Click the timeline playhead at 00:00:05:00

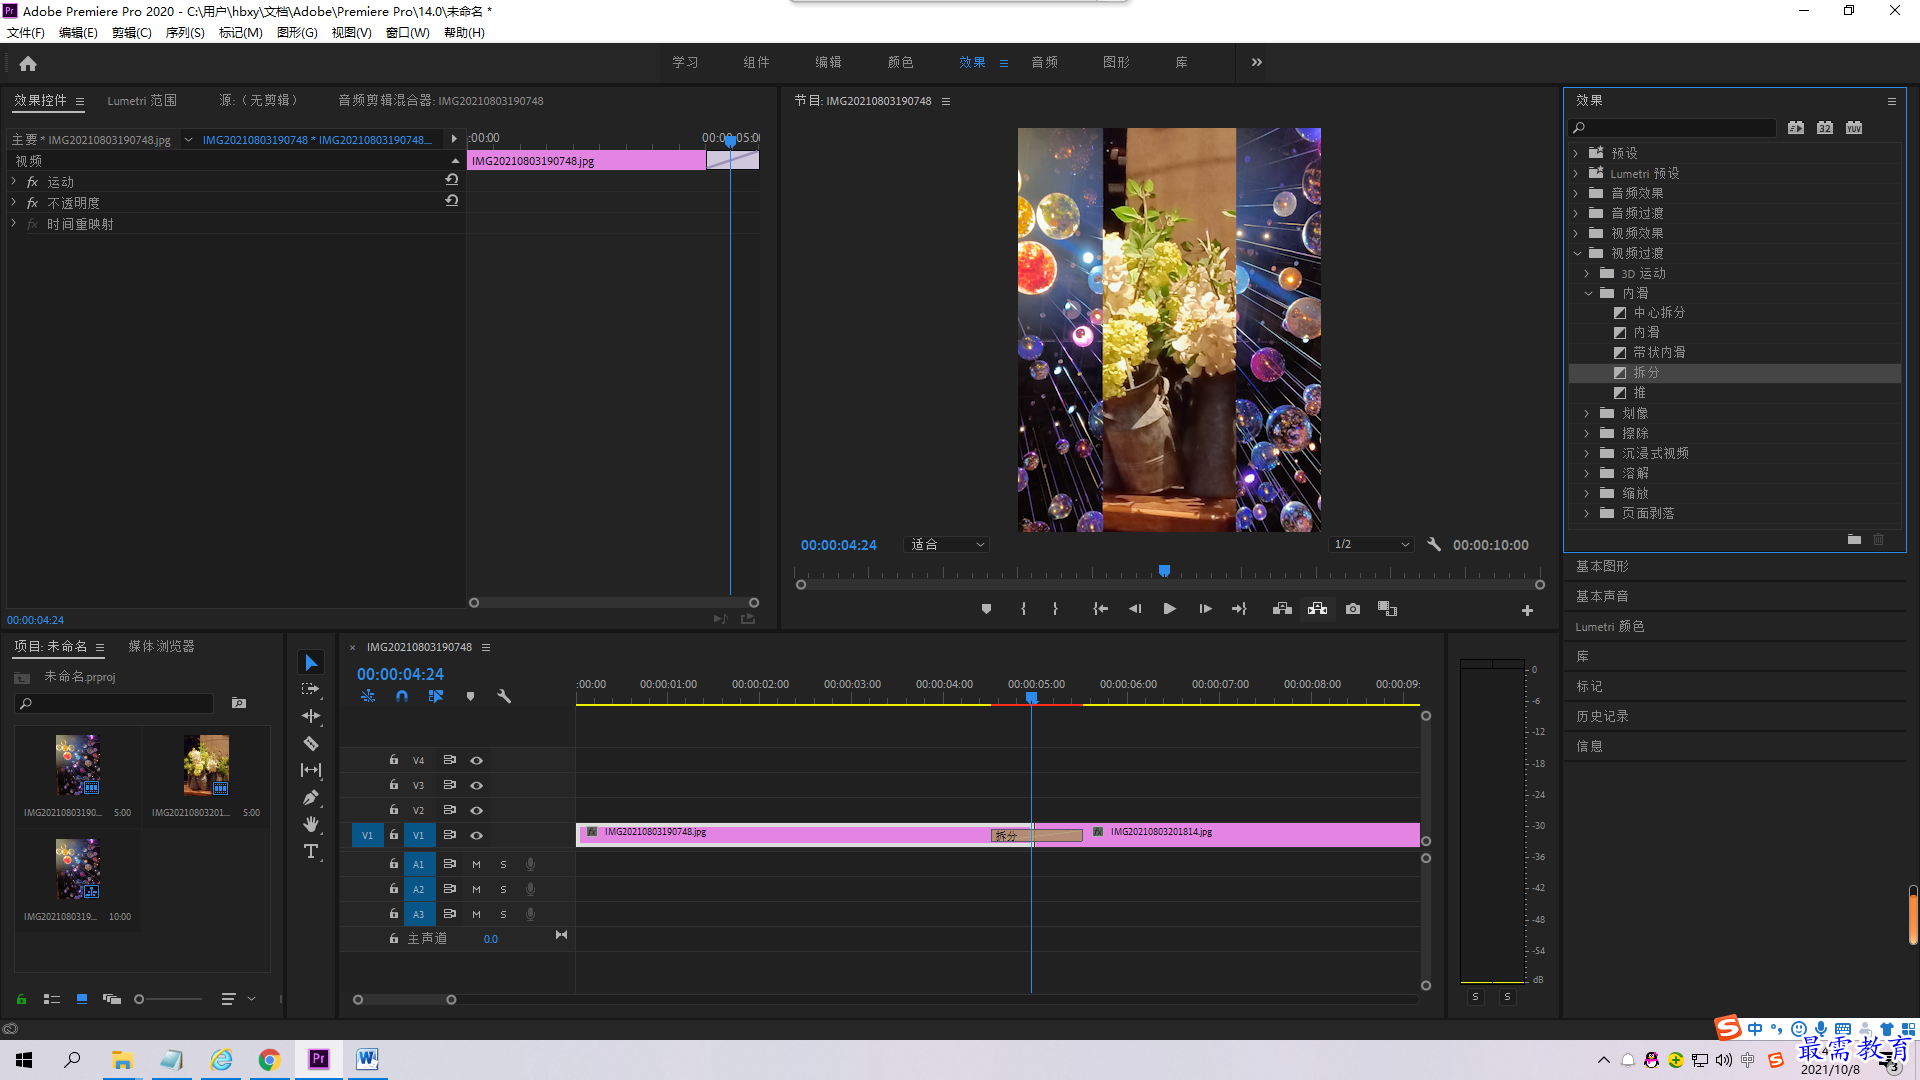tap(1032, 698)
